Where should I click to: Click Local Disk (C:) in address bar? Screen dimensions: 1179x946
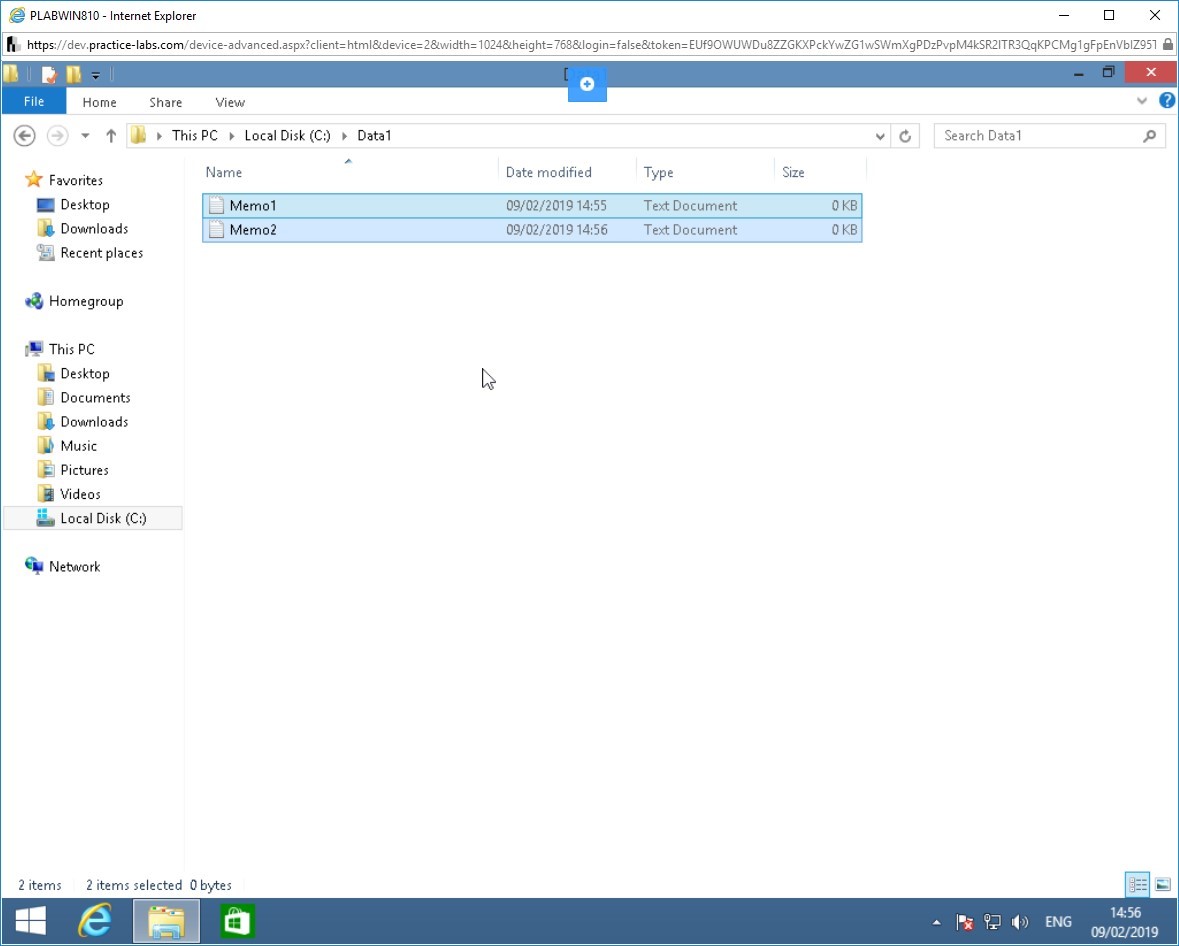(x=287, y=135)
